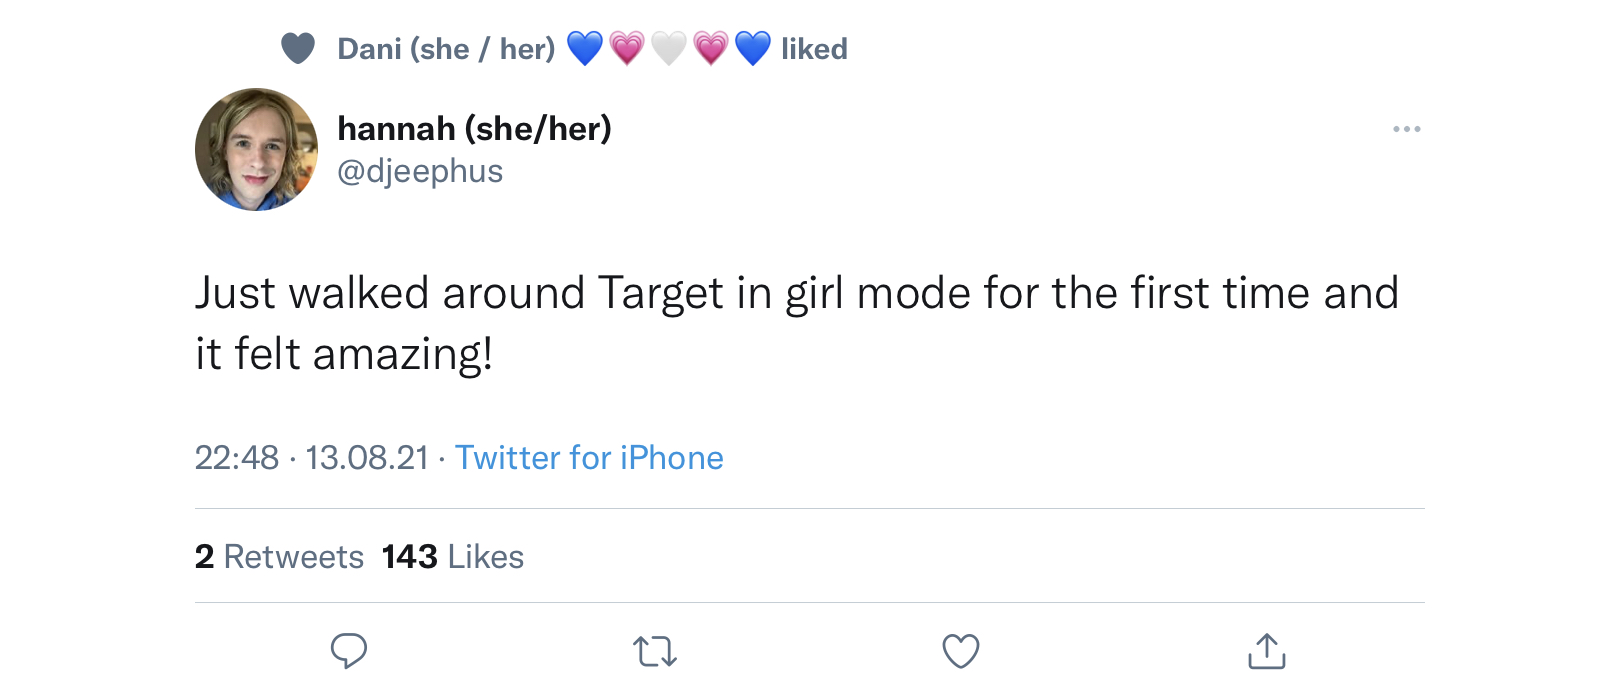Open the Twitter for iPhone link
The height and width of the screenshot is (694, 1621).
pyautogui.click(x=589, y=458)
